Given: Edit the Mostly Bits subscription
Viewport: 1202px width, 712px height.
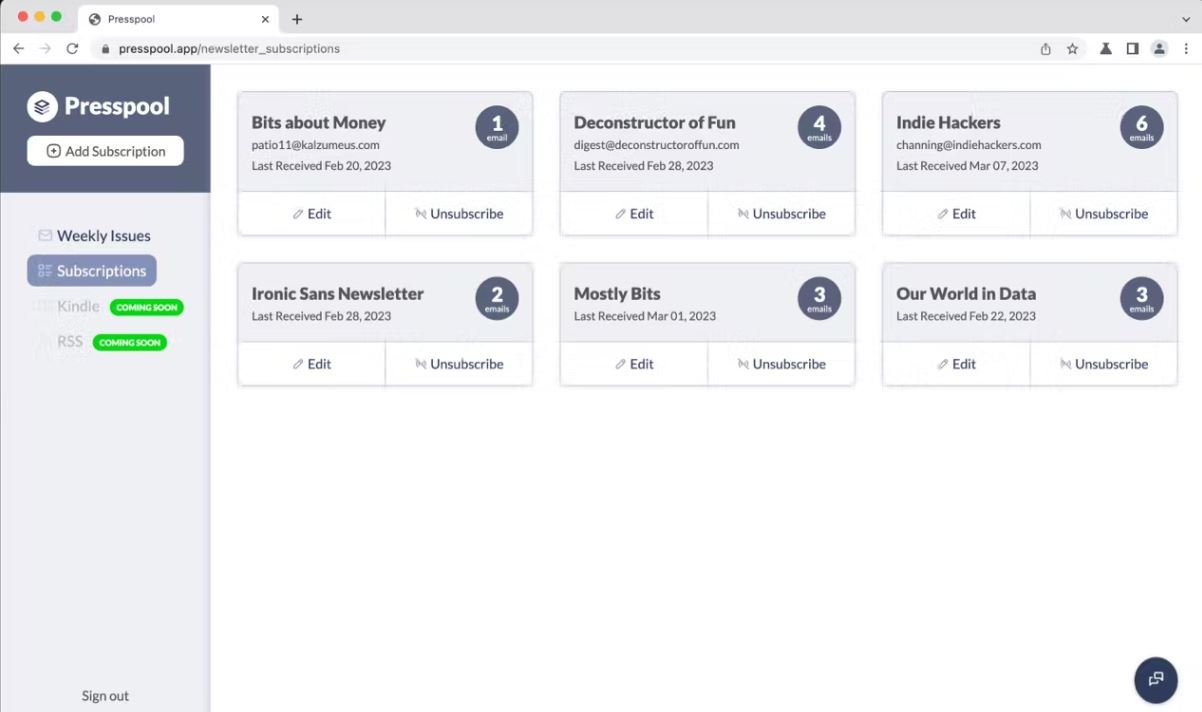Looking at the screenshot, I should [634, 364].
